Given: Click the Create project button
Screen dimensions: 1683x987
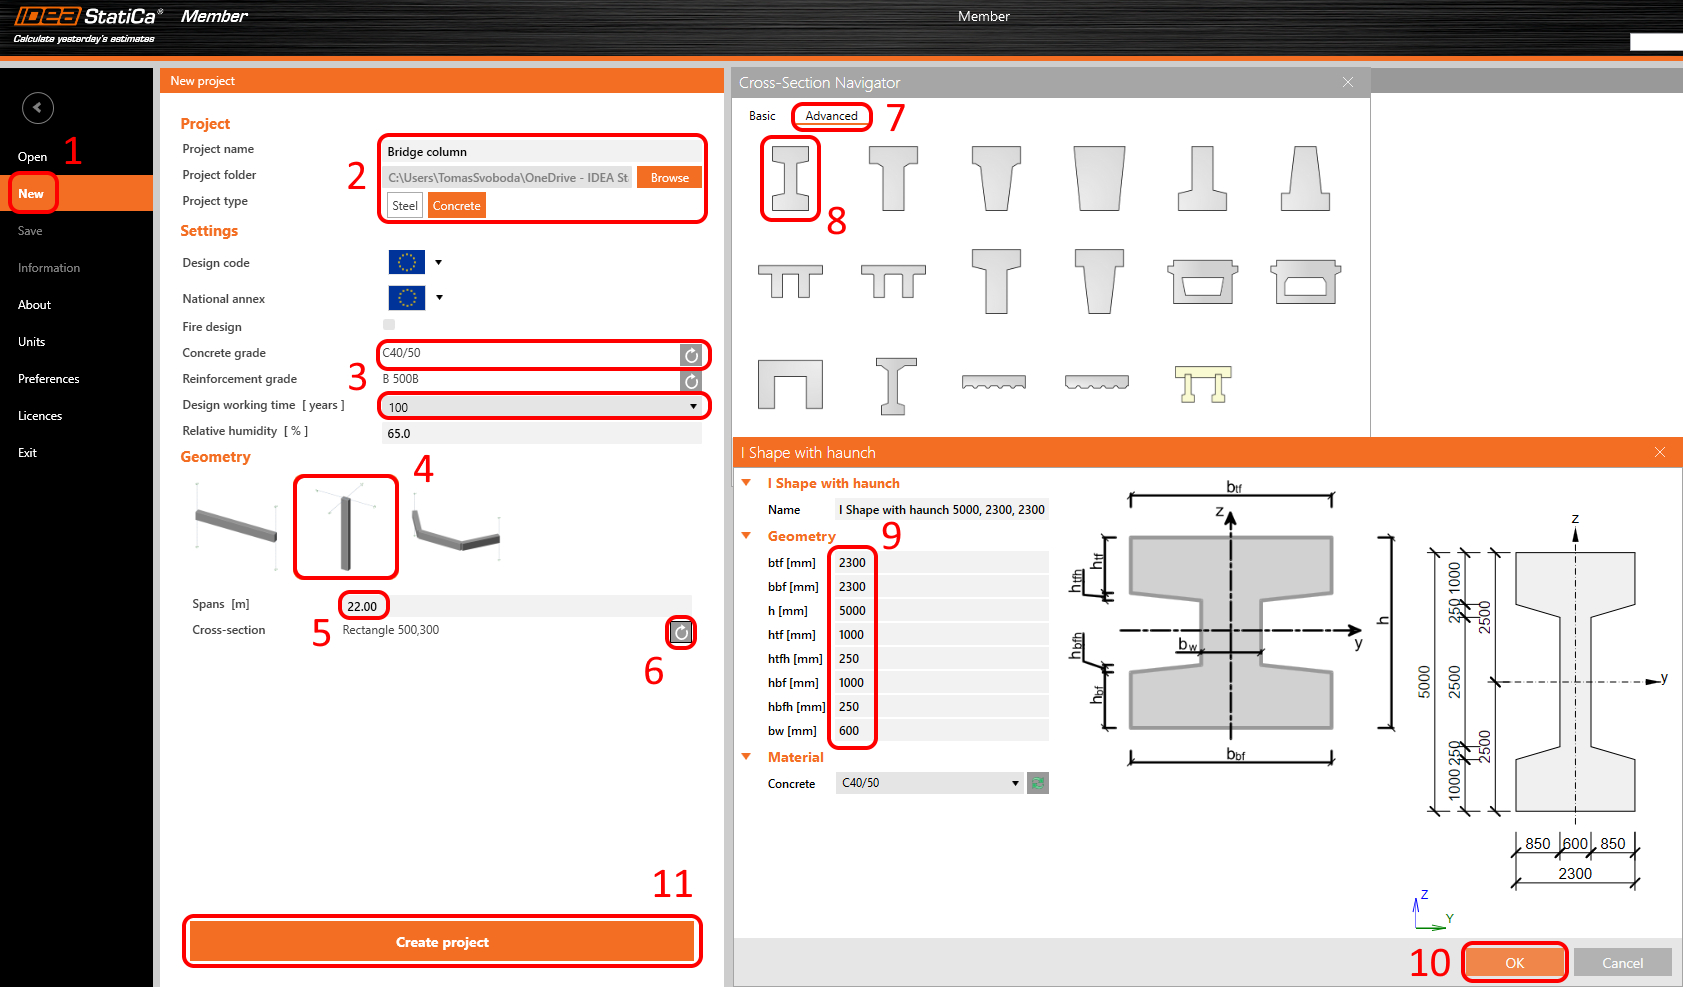Looking at the screenshot, I should [x=442, y=942].
